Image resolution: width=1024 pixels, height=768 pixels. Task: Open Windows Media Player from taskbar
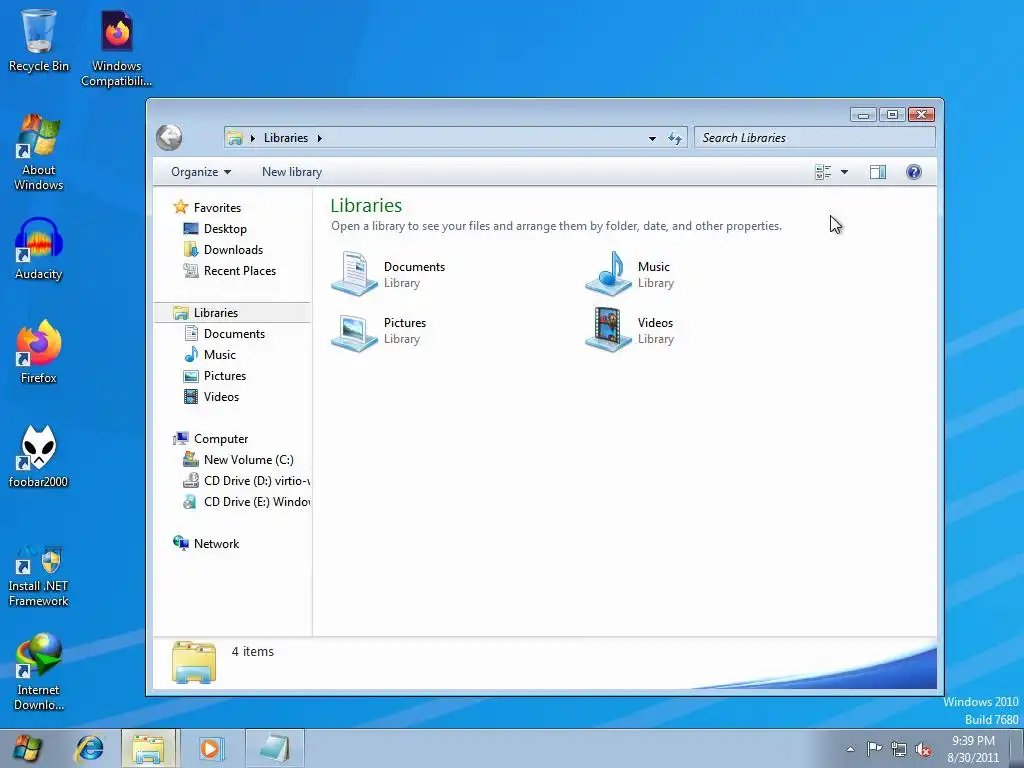pyautogui.click(x=210, y=748)
